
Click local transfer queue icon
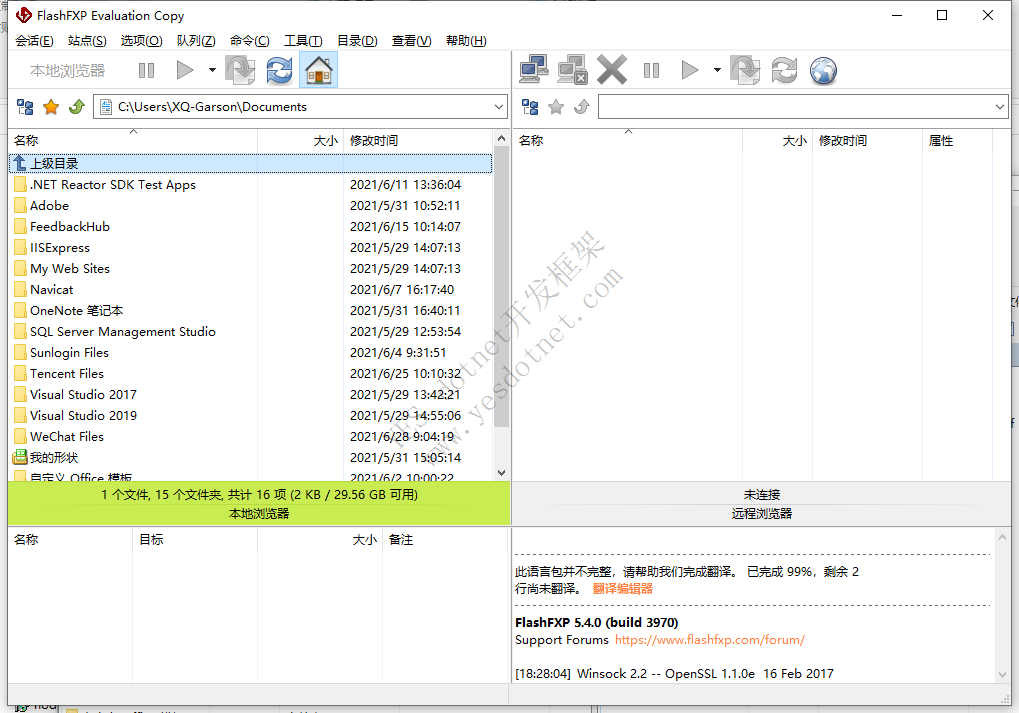240,70
